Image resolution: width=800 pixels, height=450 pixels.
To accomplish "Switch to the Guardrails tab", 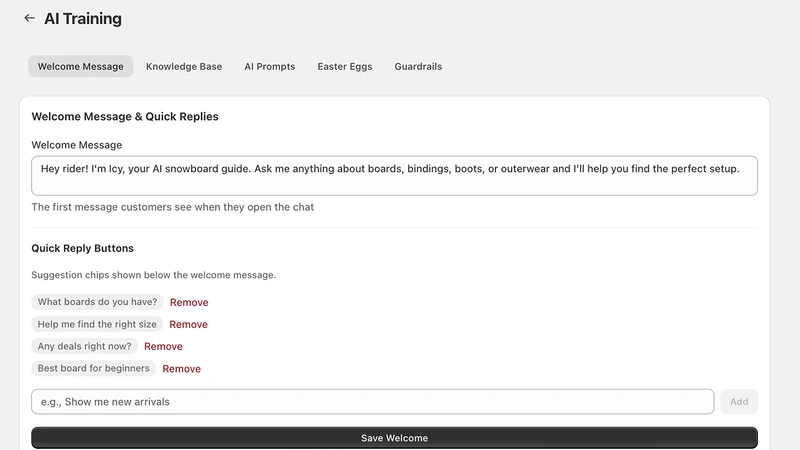I will pos(418,66).
